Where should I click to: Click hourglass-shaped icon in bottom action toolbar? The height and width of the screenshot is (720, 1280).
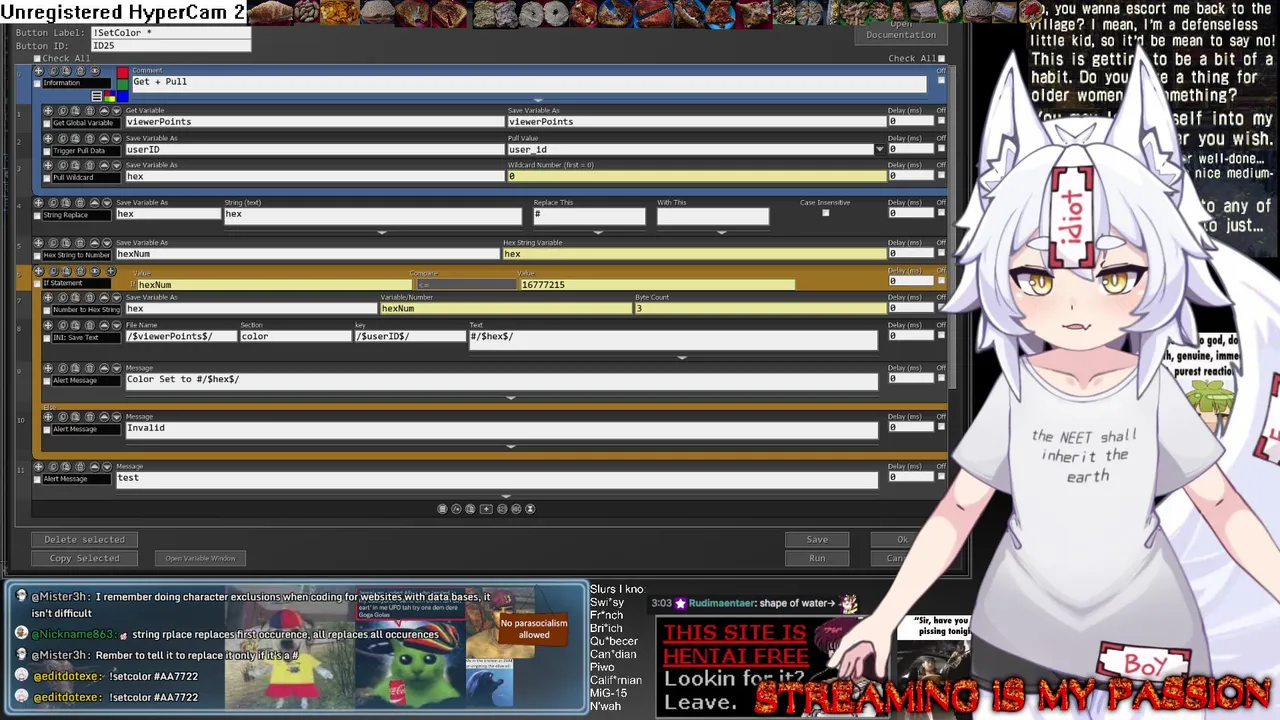coord(530,509)
